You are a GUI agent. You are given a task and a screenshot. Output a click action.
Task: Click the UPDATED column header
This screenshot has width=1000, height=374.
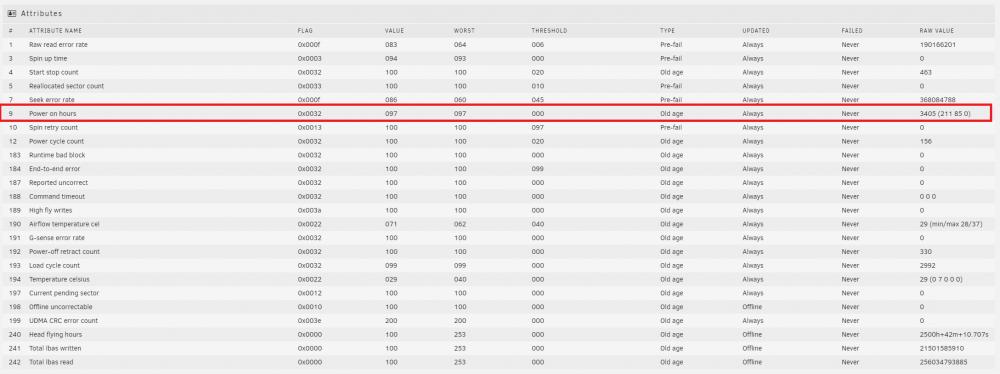point(756,31)
